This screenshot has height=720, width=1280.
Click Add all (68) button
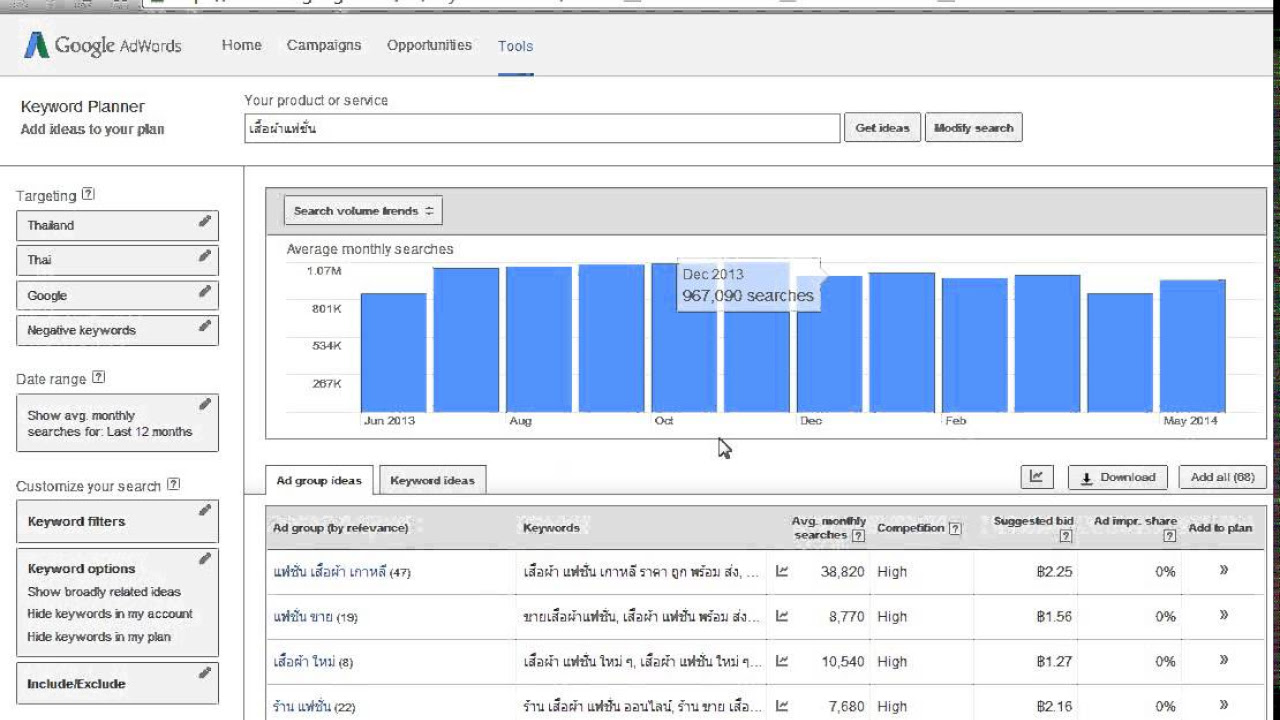(1222, 477)
